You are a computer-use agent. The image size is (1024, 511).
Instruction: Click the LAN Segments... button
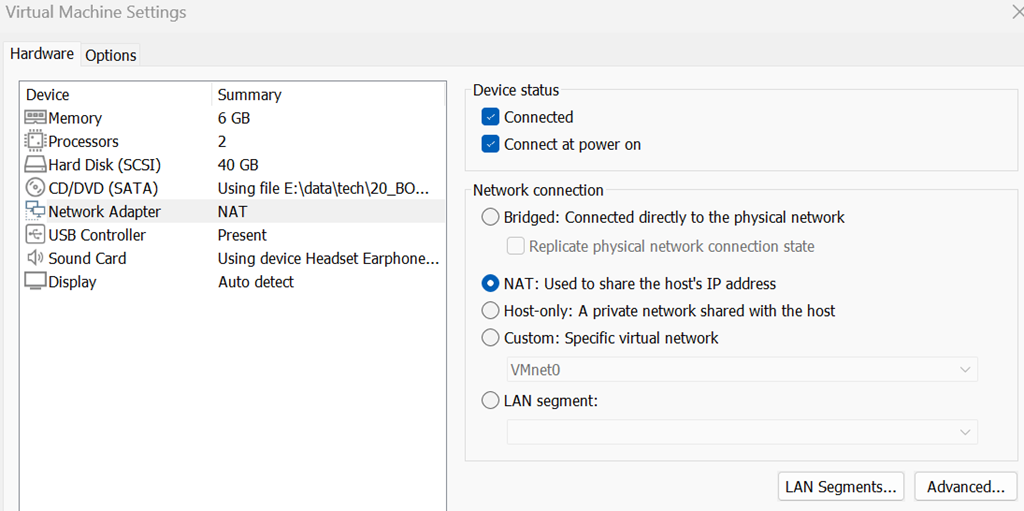[x=840, y=487]
